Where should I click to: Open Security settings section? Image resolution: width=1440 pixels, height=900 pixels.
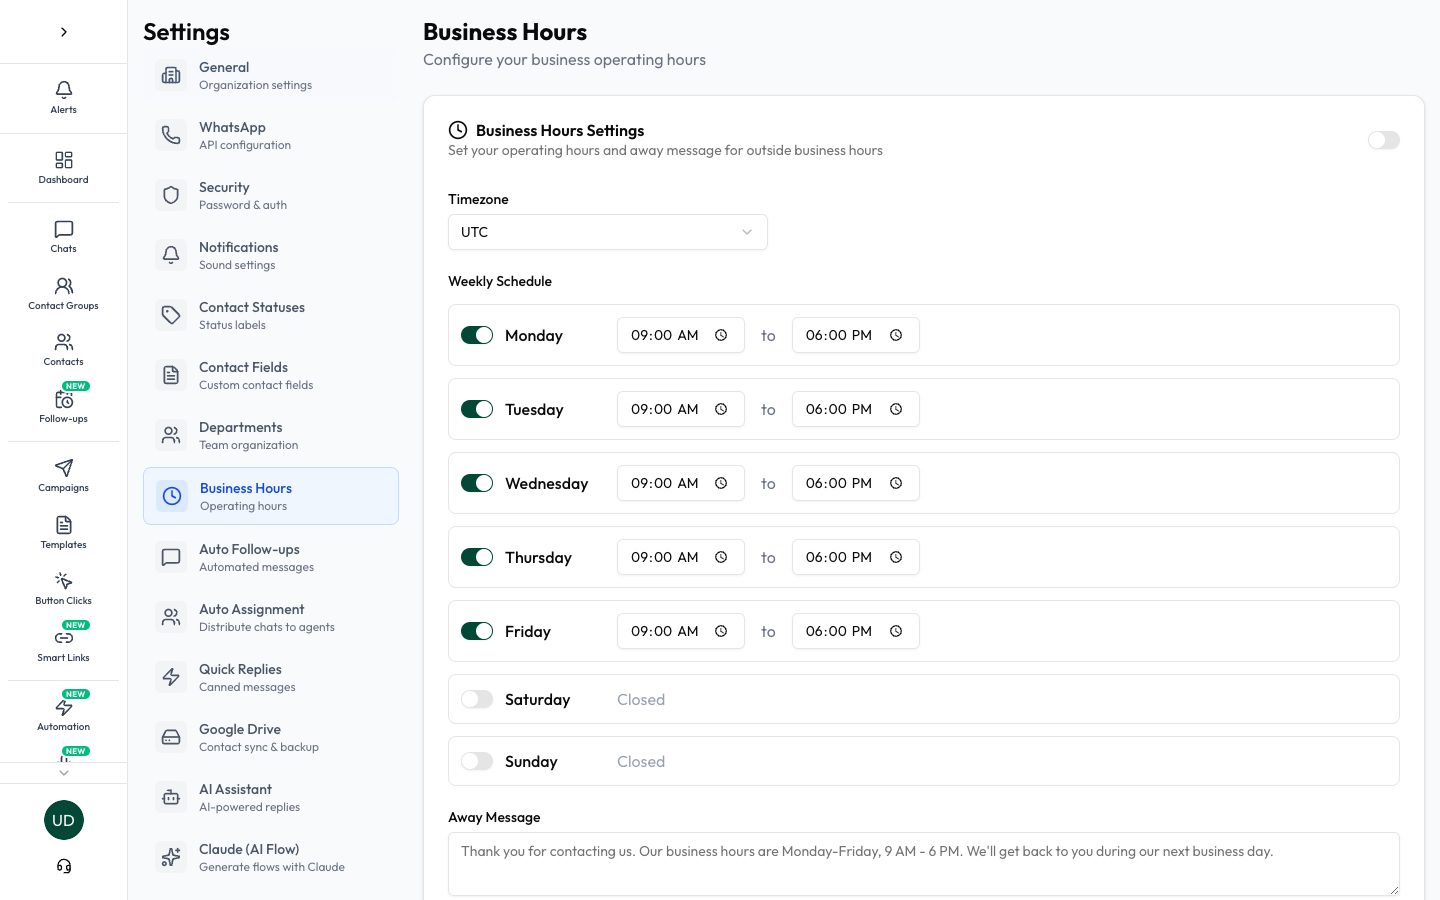point(271,195)
